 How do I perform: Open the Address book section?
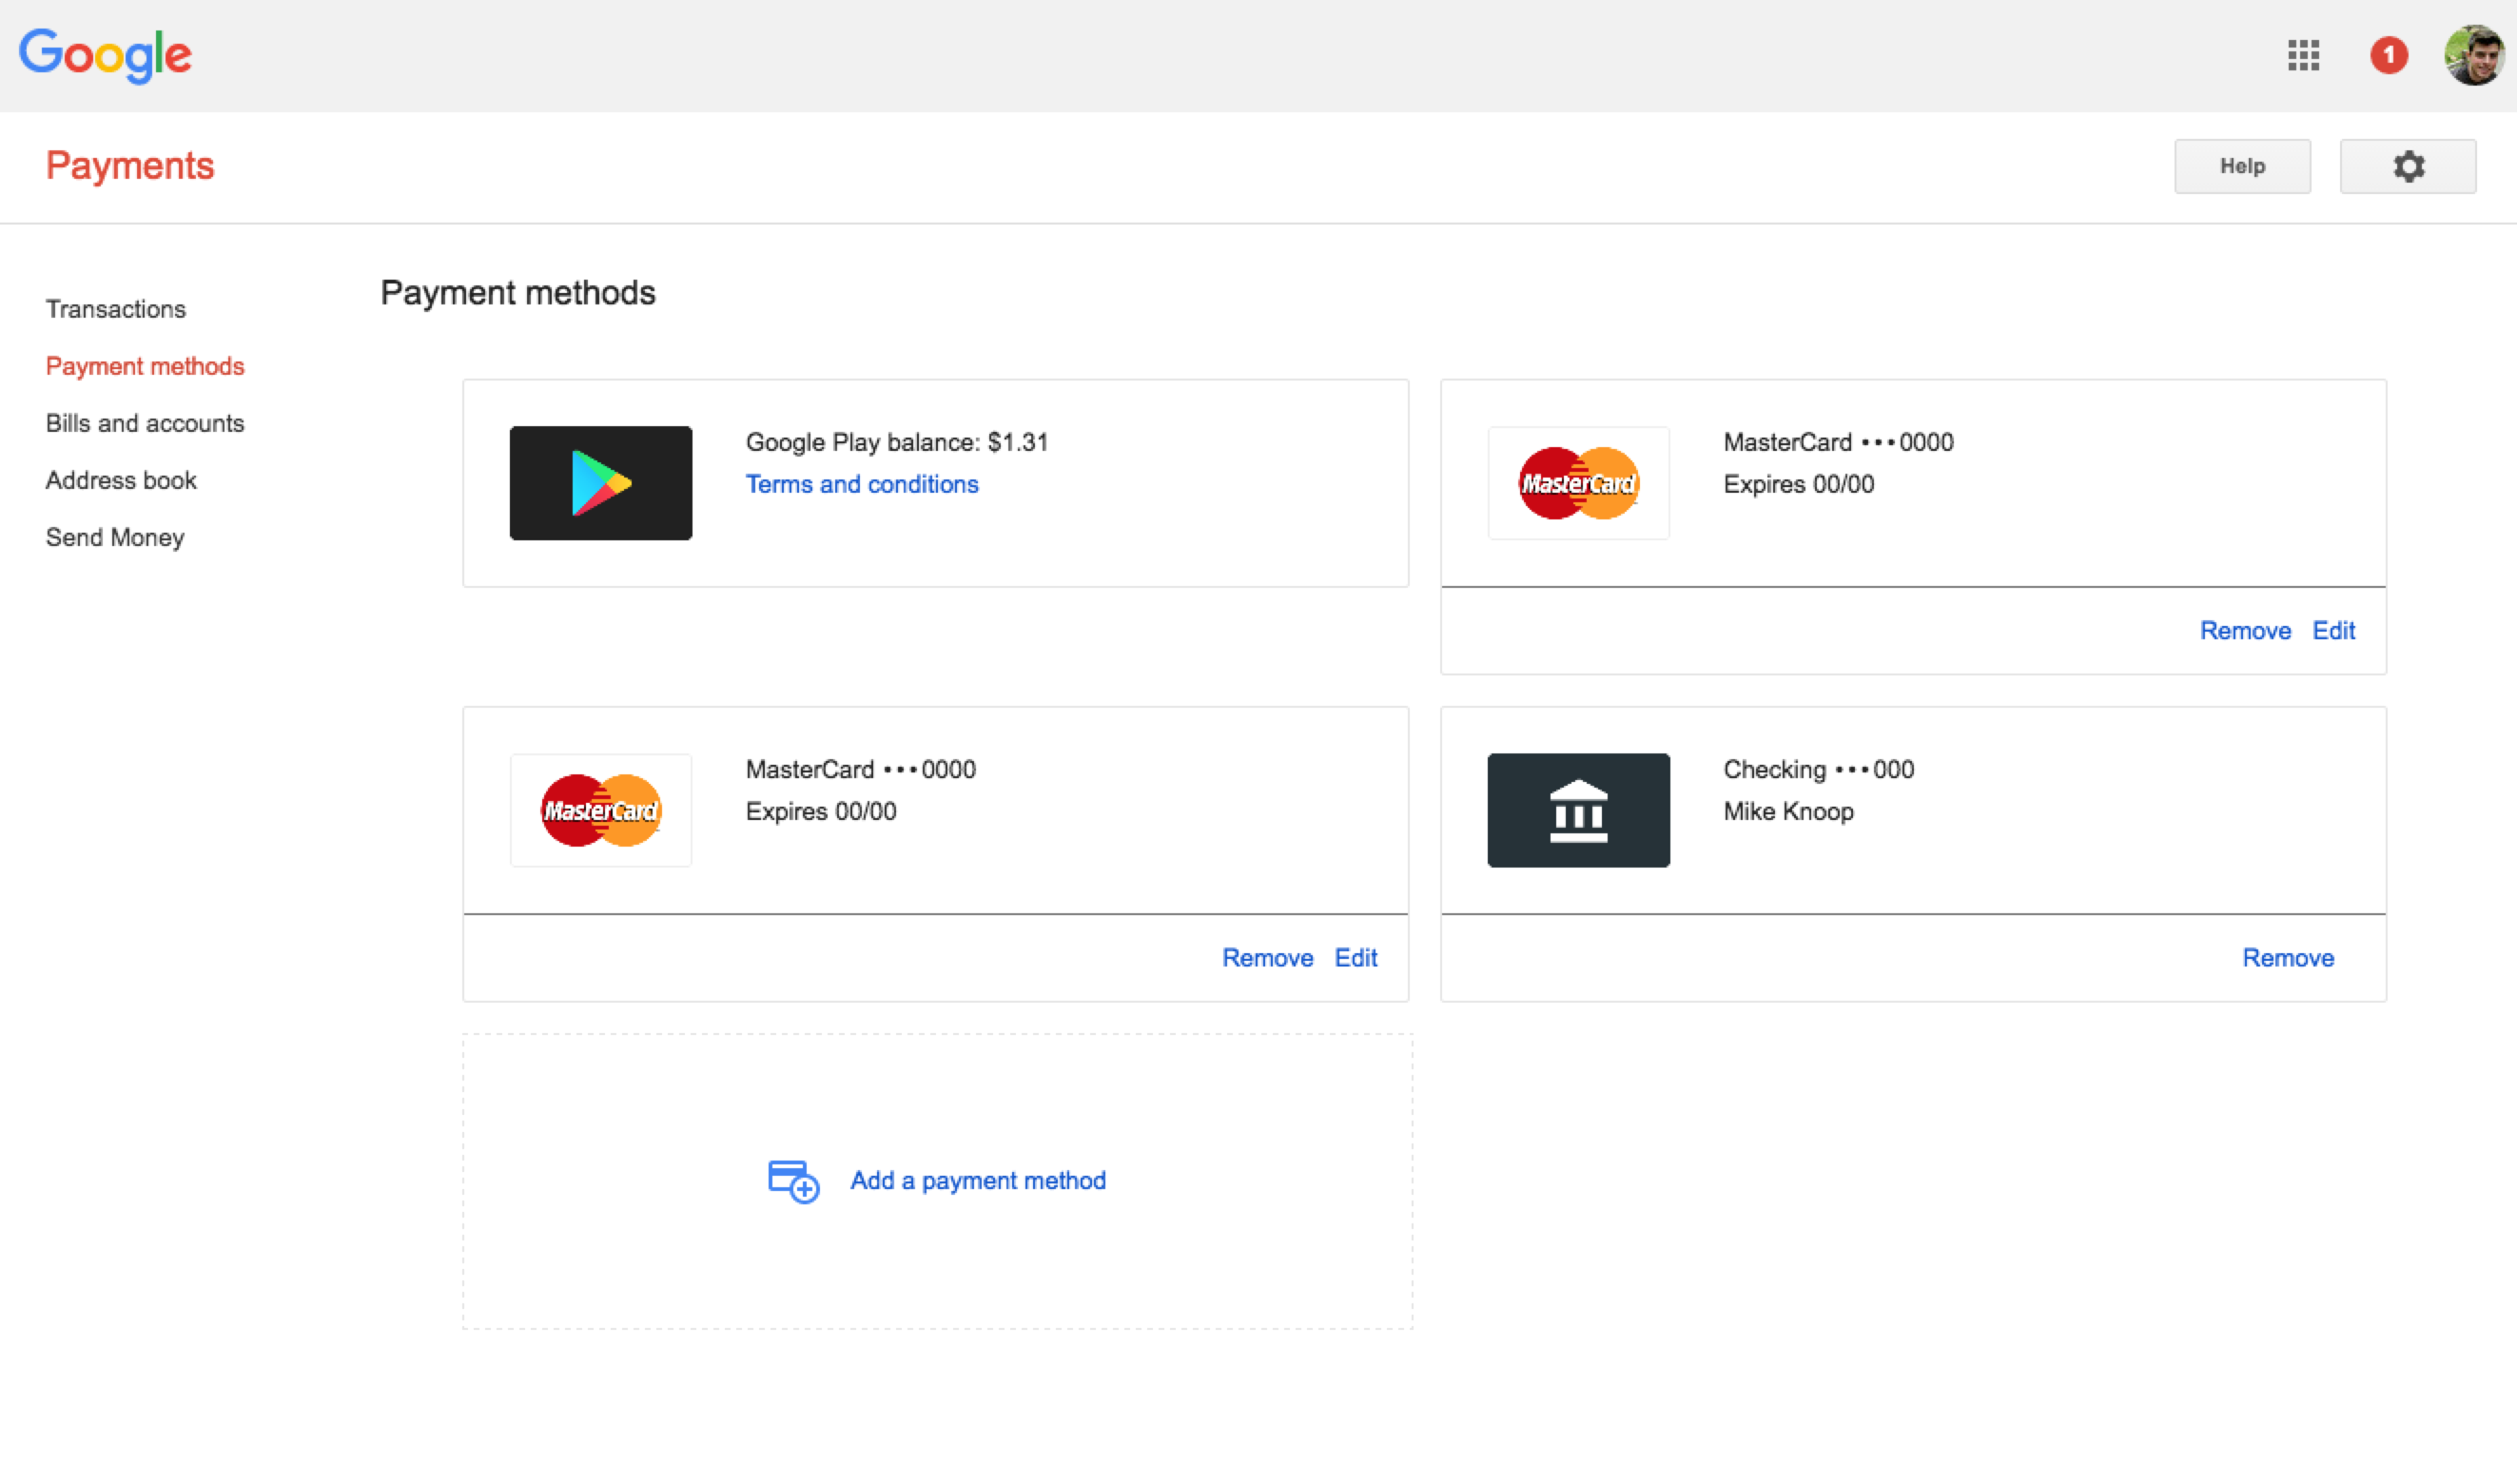pyautogui.click(x=121, y=480)
